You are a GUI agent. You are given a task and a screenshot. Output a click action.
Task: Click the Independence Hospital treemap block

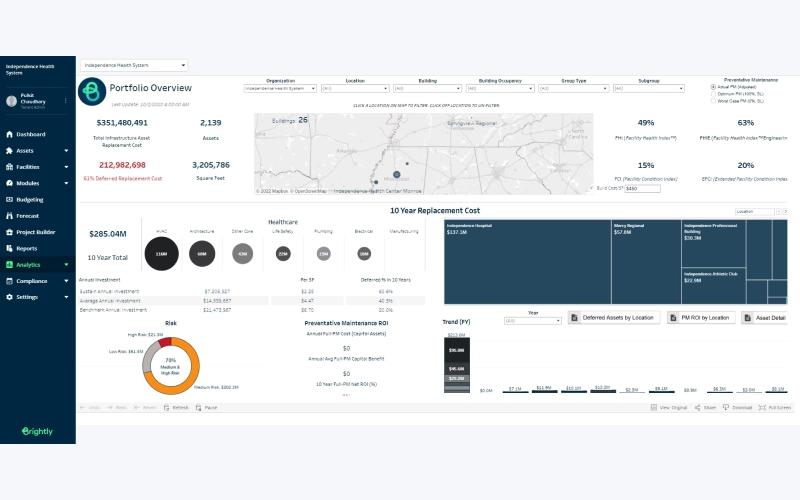click(x=528, y=262)
